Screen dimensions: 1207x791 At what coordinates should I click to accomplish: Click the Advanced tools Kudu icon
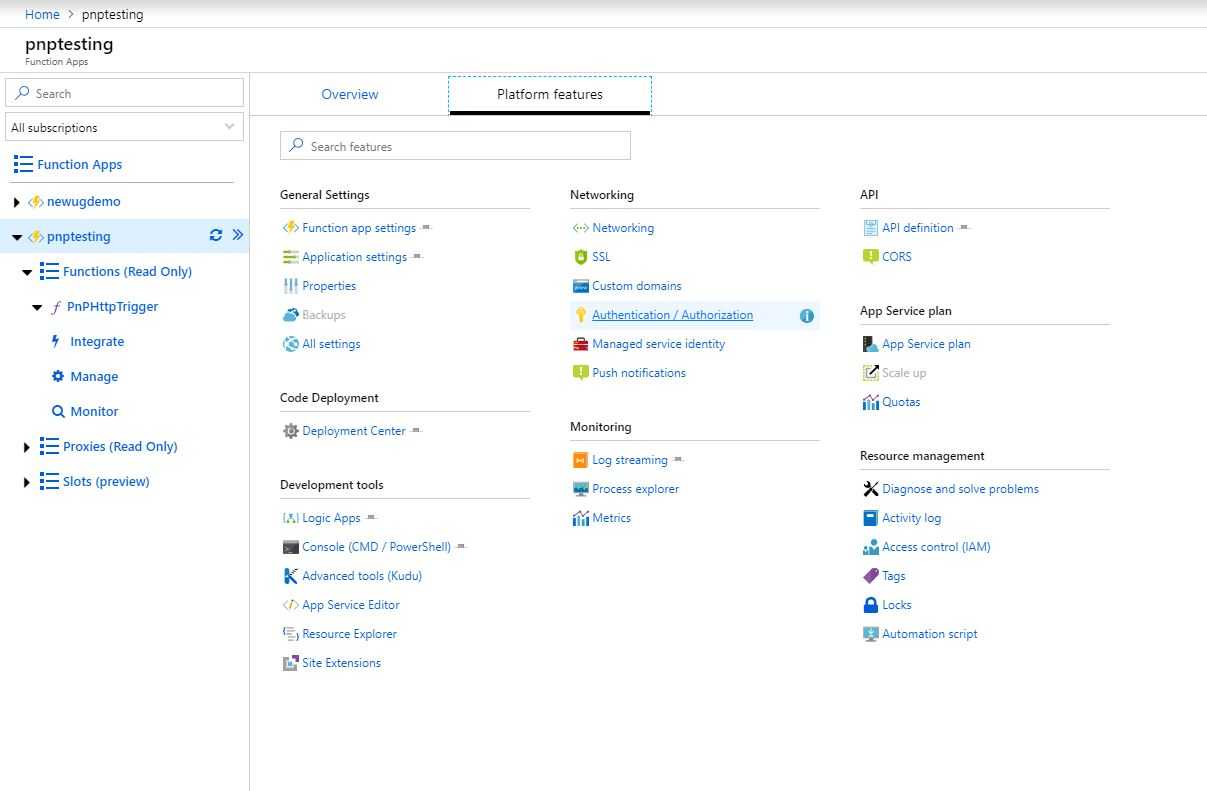point(291,576)
